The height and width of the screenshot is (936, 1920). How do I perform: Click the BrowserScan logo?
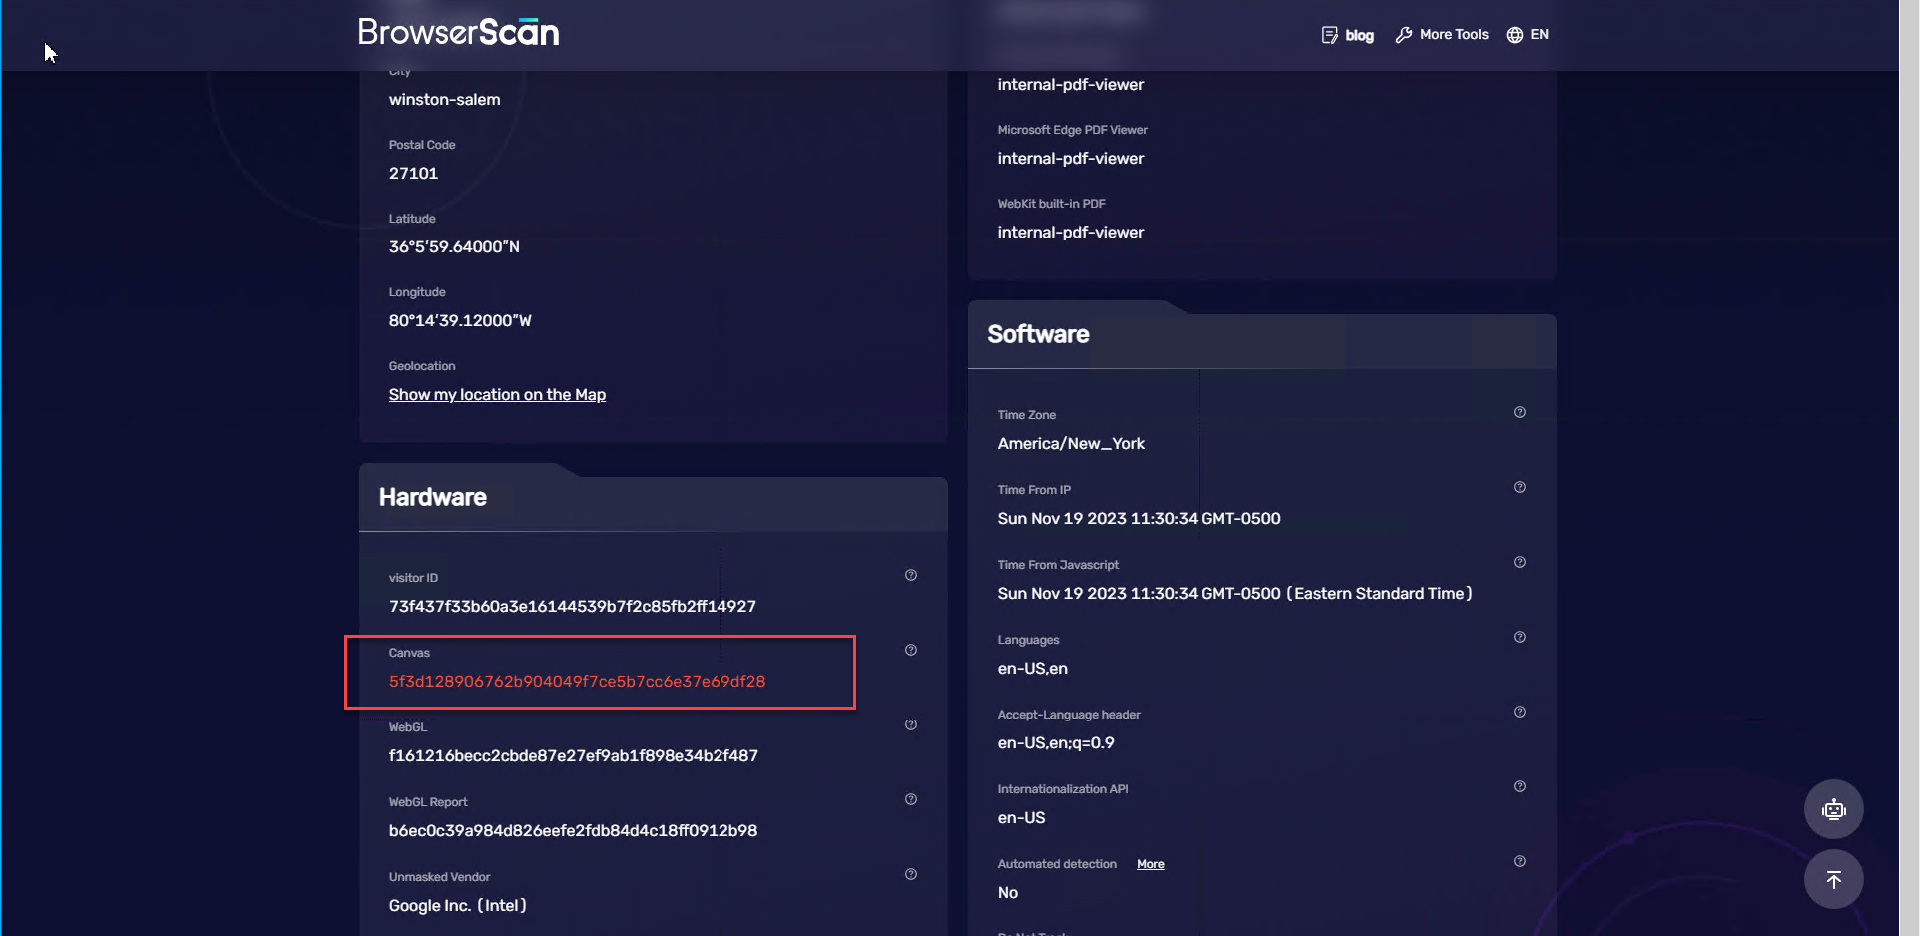[x=458, y=32]
